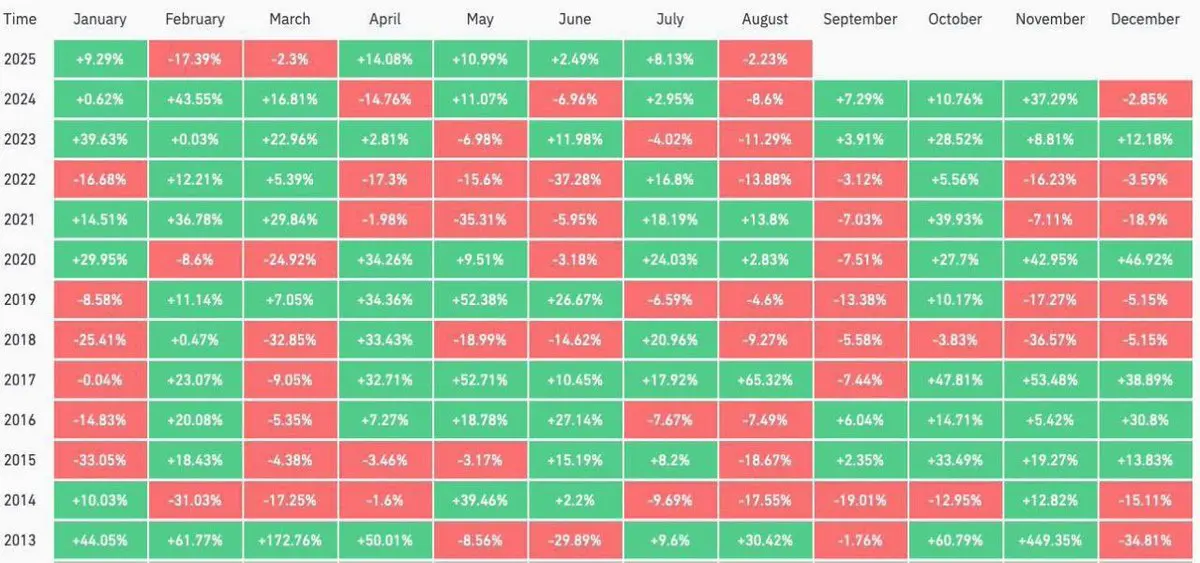The width and height of the screenshot is (1200, 563).
Task: Select the 2025 row label
Action: 20,59
